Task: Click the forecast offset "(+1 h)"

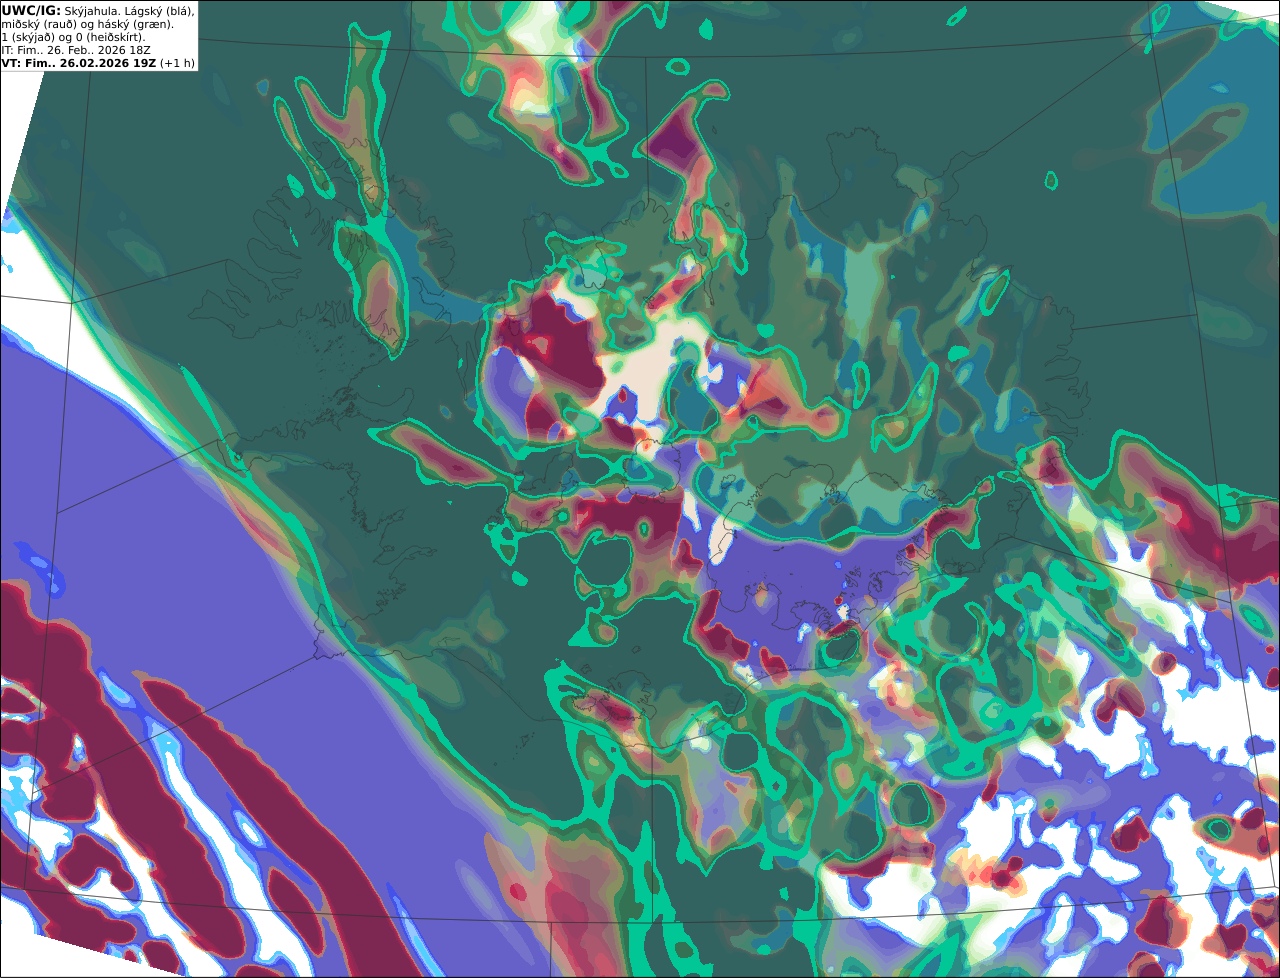Action: point(177,63)
